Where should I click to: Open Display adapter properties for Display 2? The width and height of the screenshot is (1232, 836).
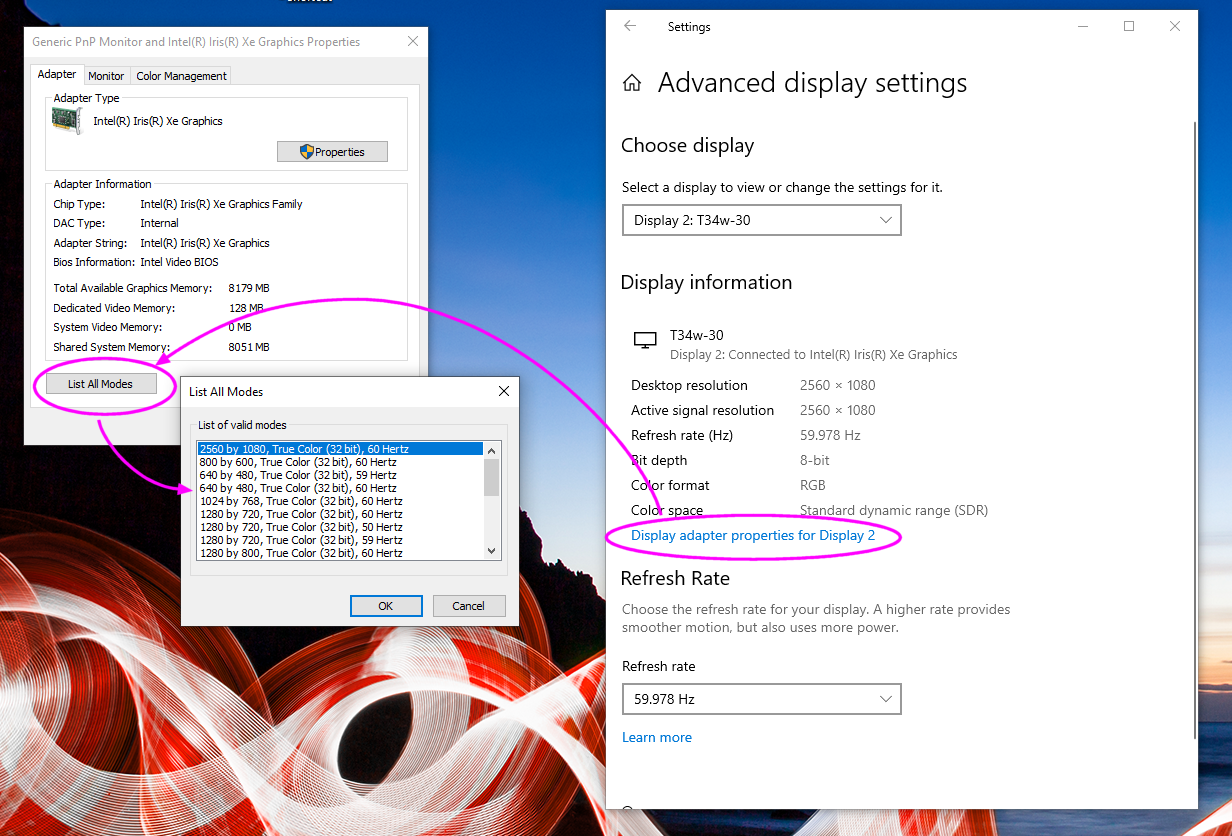[x=753, y=536]
